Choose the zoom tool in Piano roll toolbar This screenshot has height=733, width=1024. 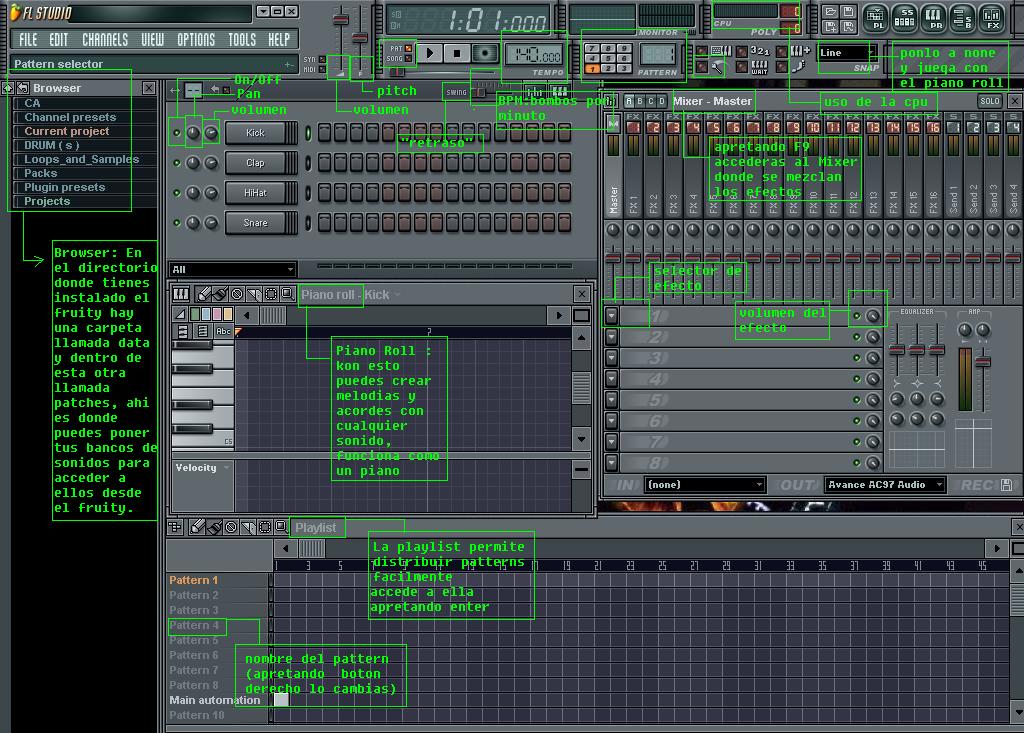pyautogui.click(x=287, y=295)
